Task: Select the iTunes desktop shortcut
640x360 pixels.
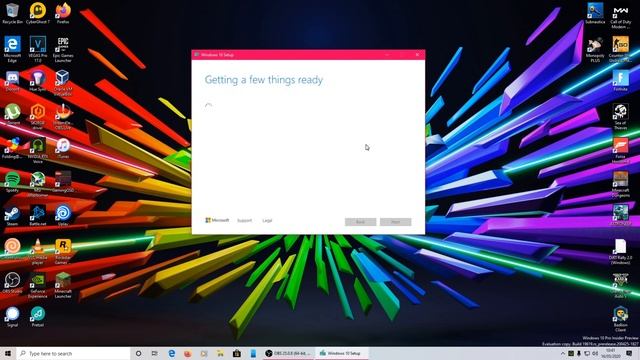Action: click(63, 148)
